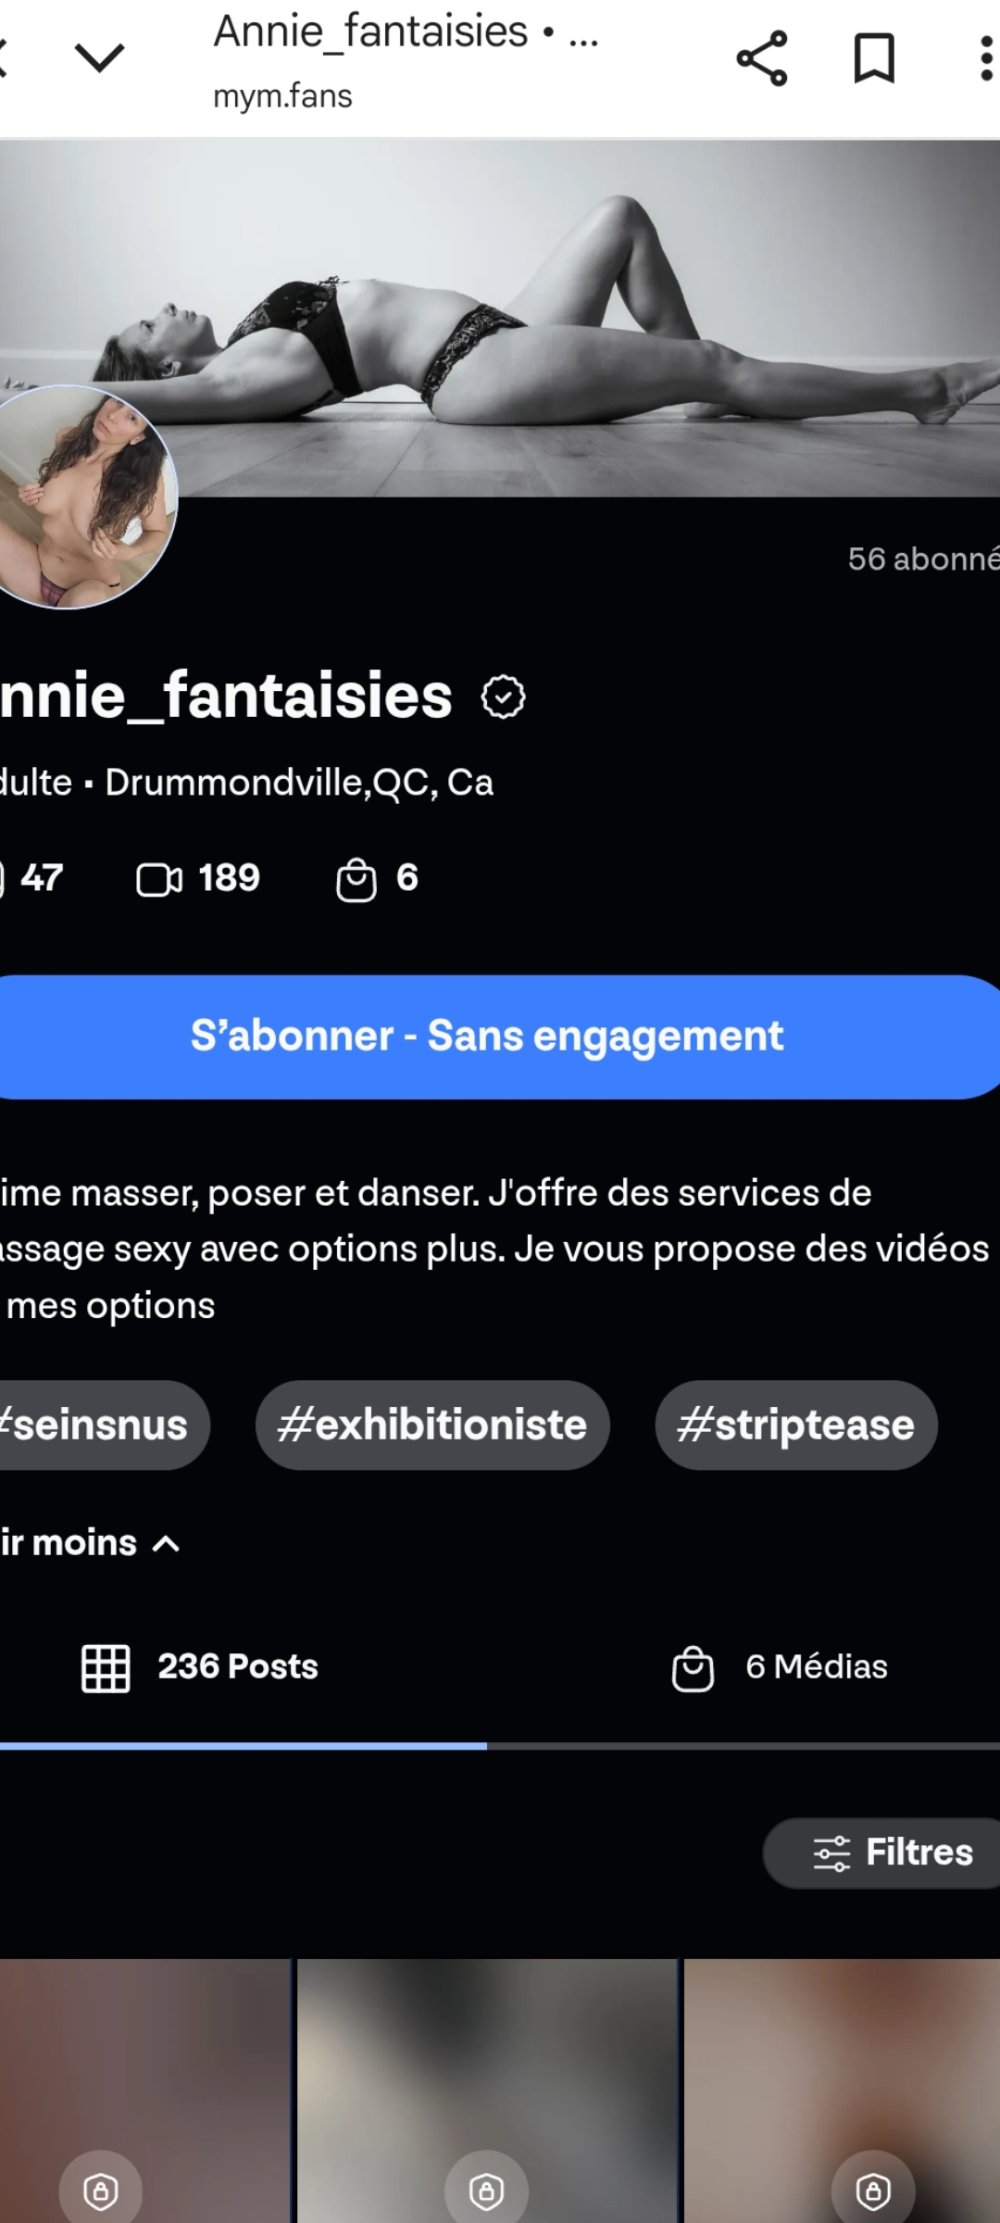The height and width of the screenshot is (2223, 1000).
Task: Collapse the bio with "Voir moins"
Action: pyautogui.click(x=90, y=1543)
